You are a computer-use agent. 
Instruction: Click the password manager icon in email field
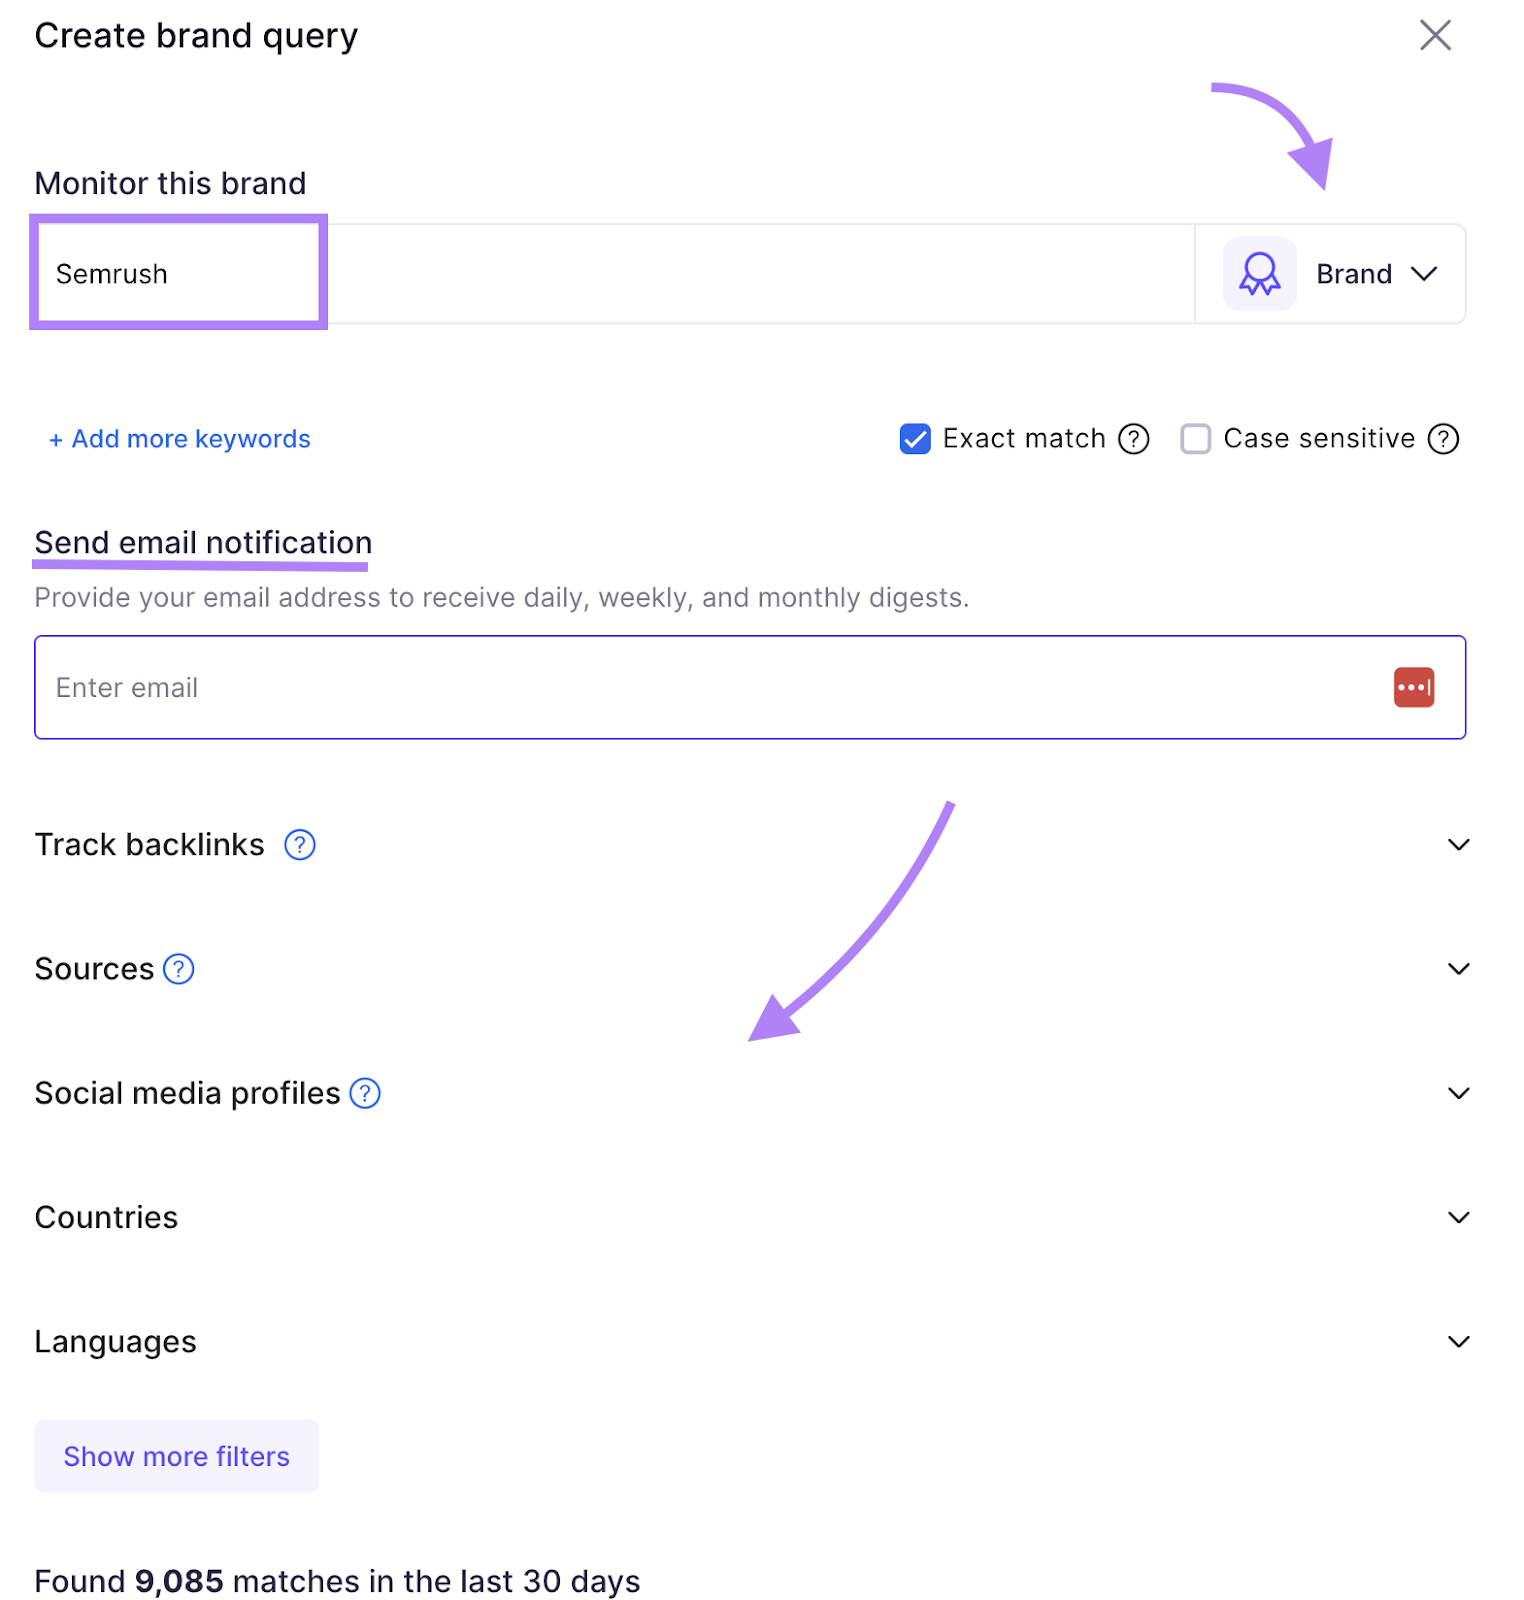coord(1414,687)
